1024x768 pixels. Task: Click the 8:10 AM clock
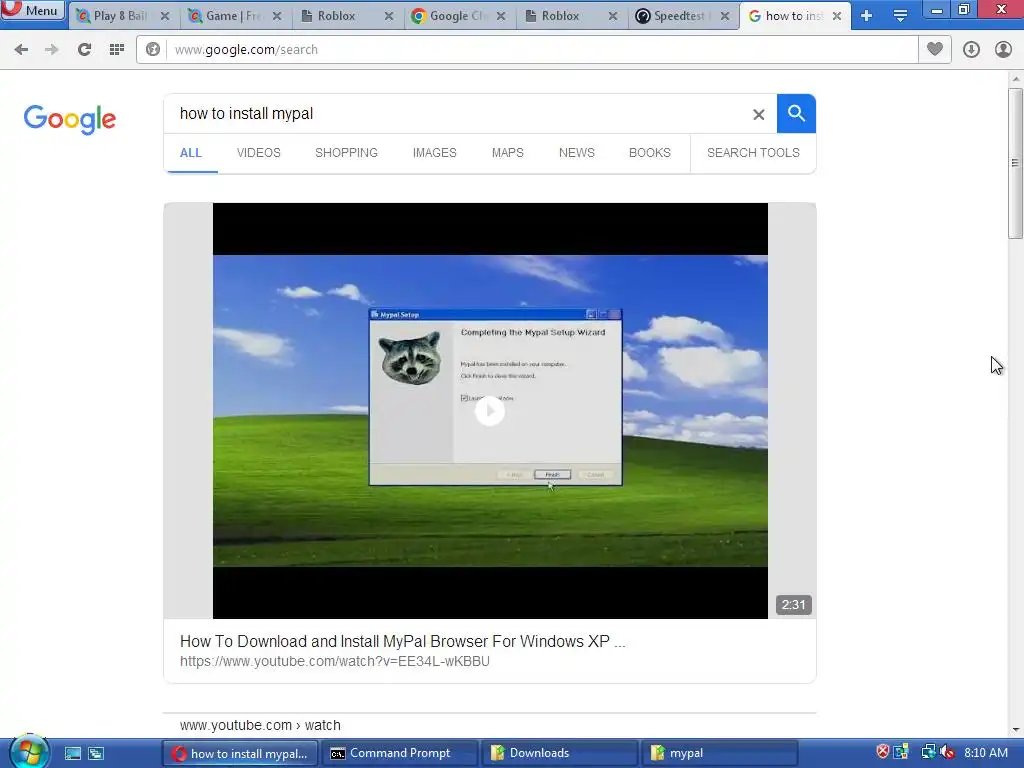tap(985, 753)
